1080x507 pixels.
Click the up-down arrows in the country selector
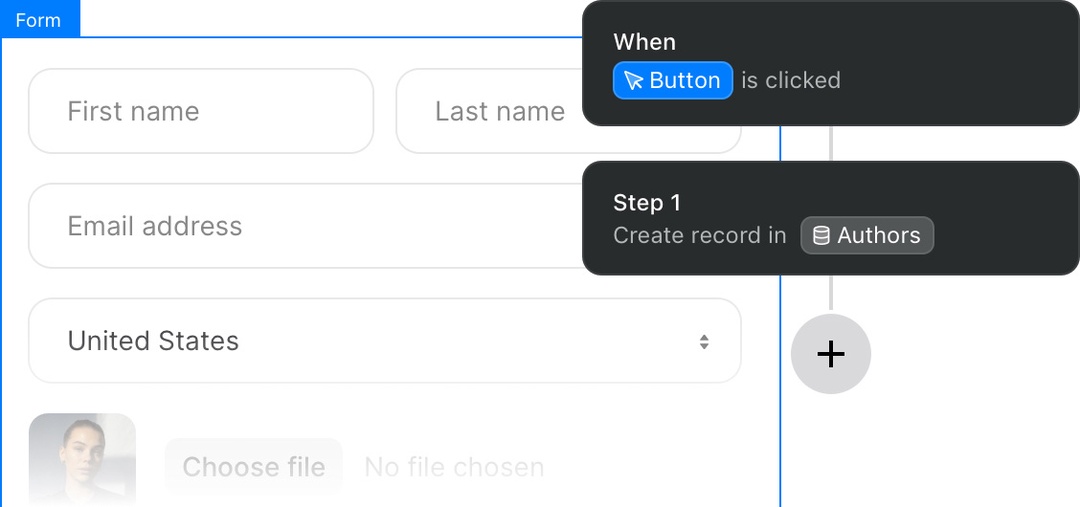704,342
